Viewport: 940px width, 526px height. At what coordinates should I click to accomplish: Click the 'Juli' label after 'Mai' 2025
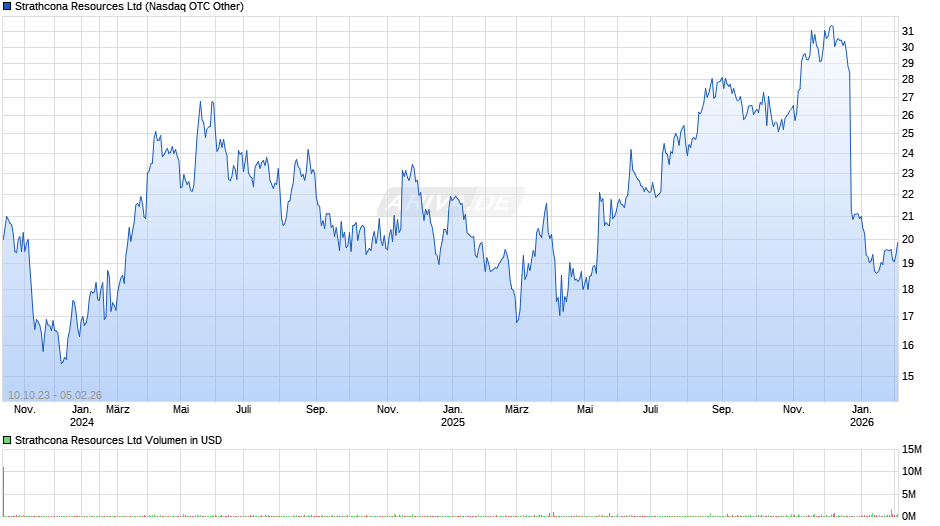click(x=650, y=410)
